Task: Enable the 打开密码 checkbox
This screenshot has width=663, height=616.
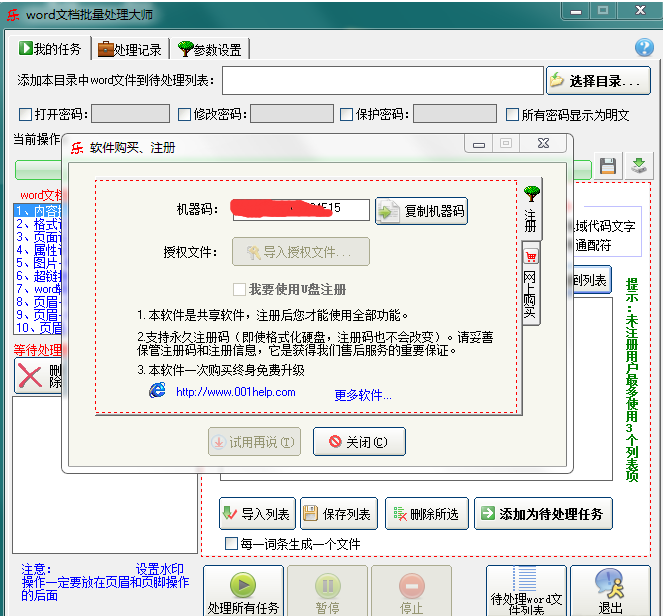Action: click(x=26, y=114)
